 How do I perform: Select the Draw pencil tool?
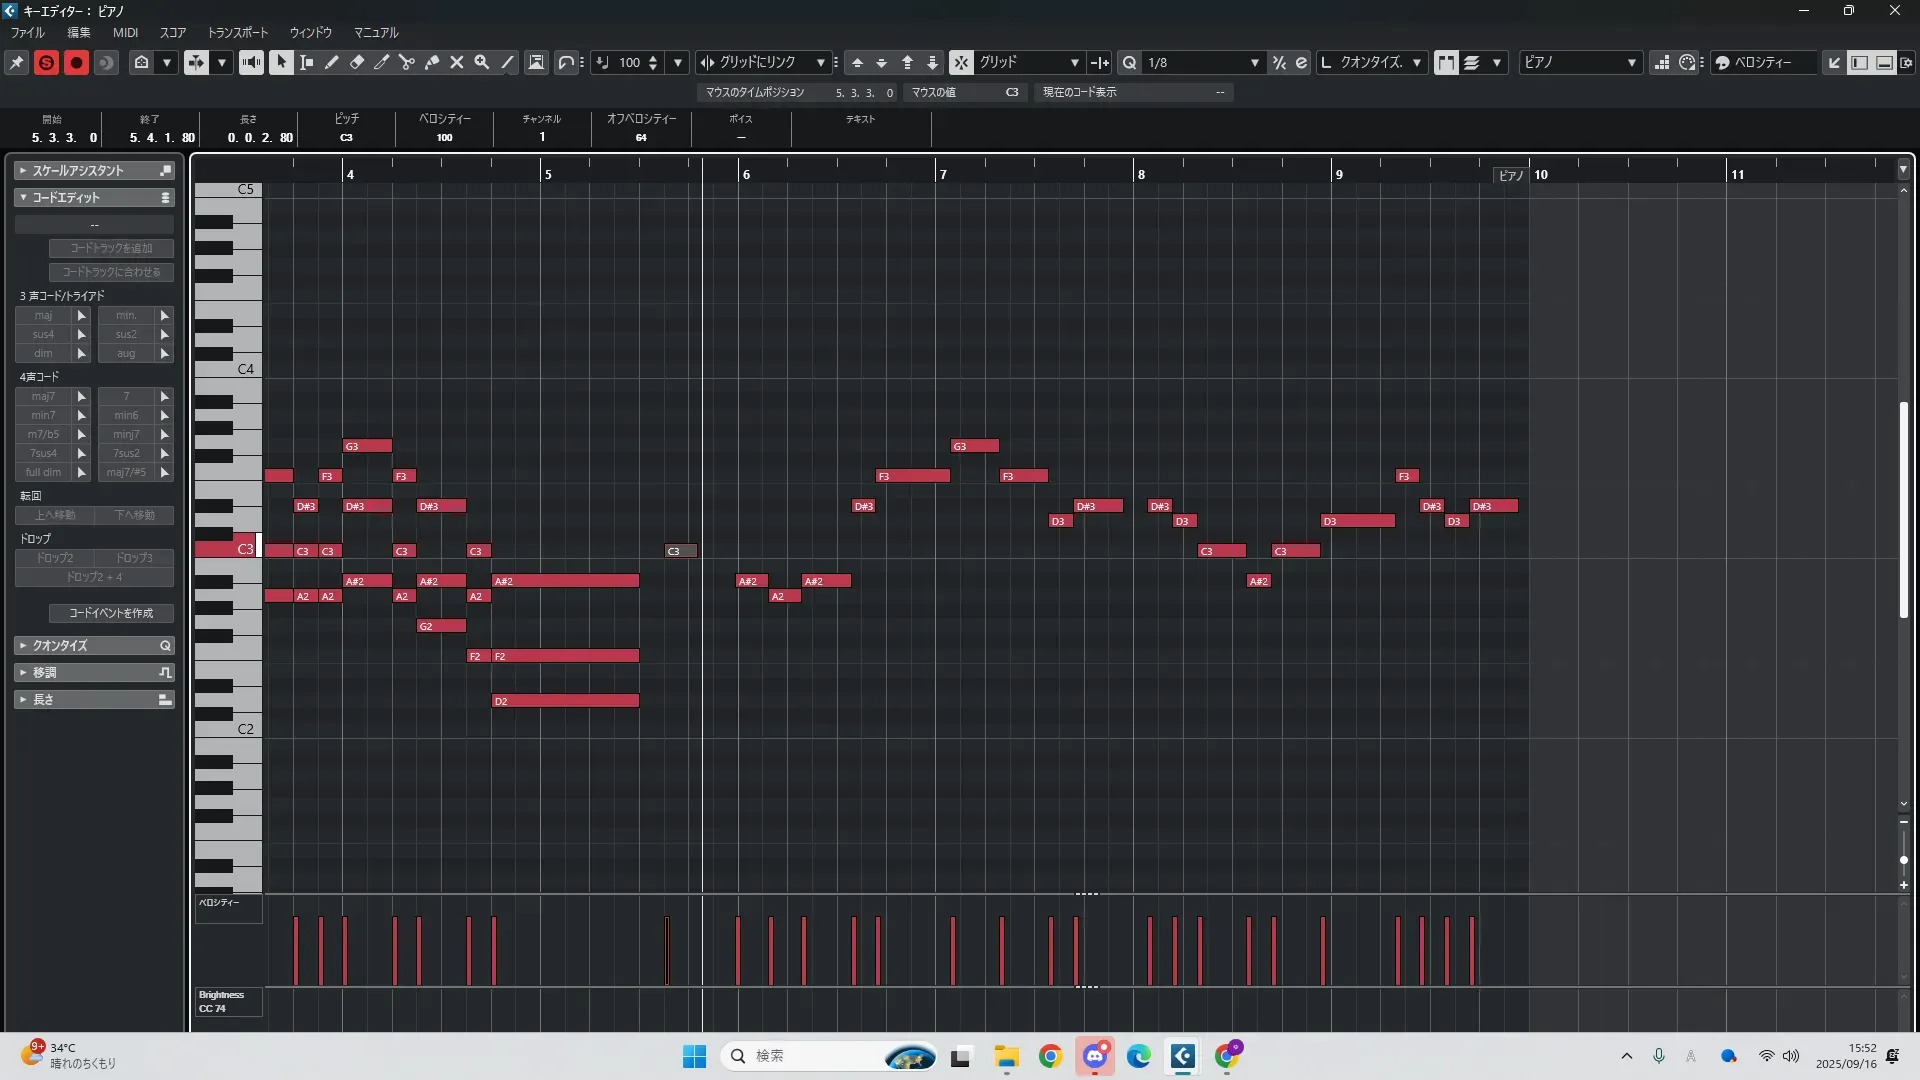tap(332, 62)
